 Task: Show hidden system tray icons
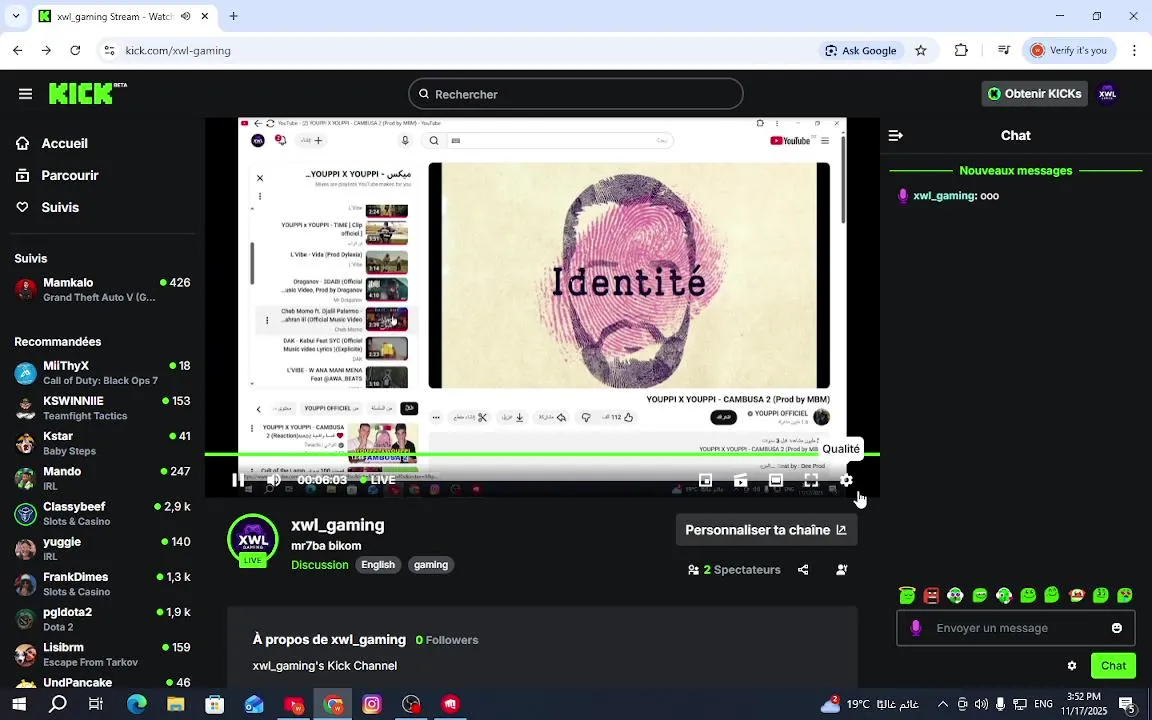coord(943,705)
